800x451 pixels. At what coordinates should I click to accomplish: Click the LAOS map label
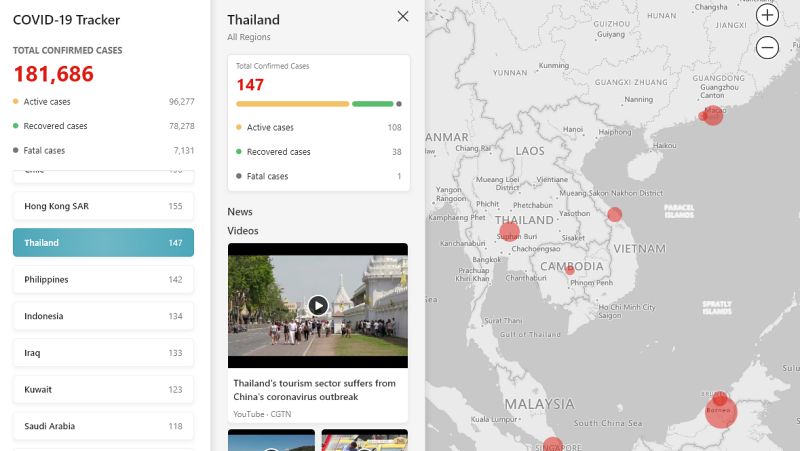(530, 151)
